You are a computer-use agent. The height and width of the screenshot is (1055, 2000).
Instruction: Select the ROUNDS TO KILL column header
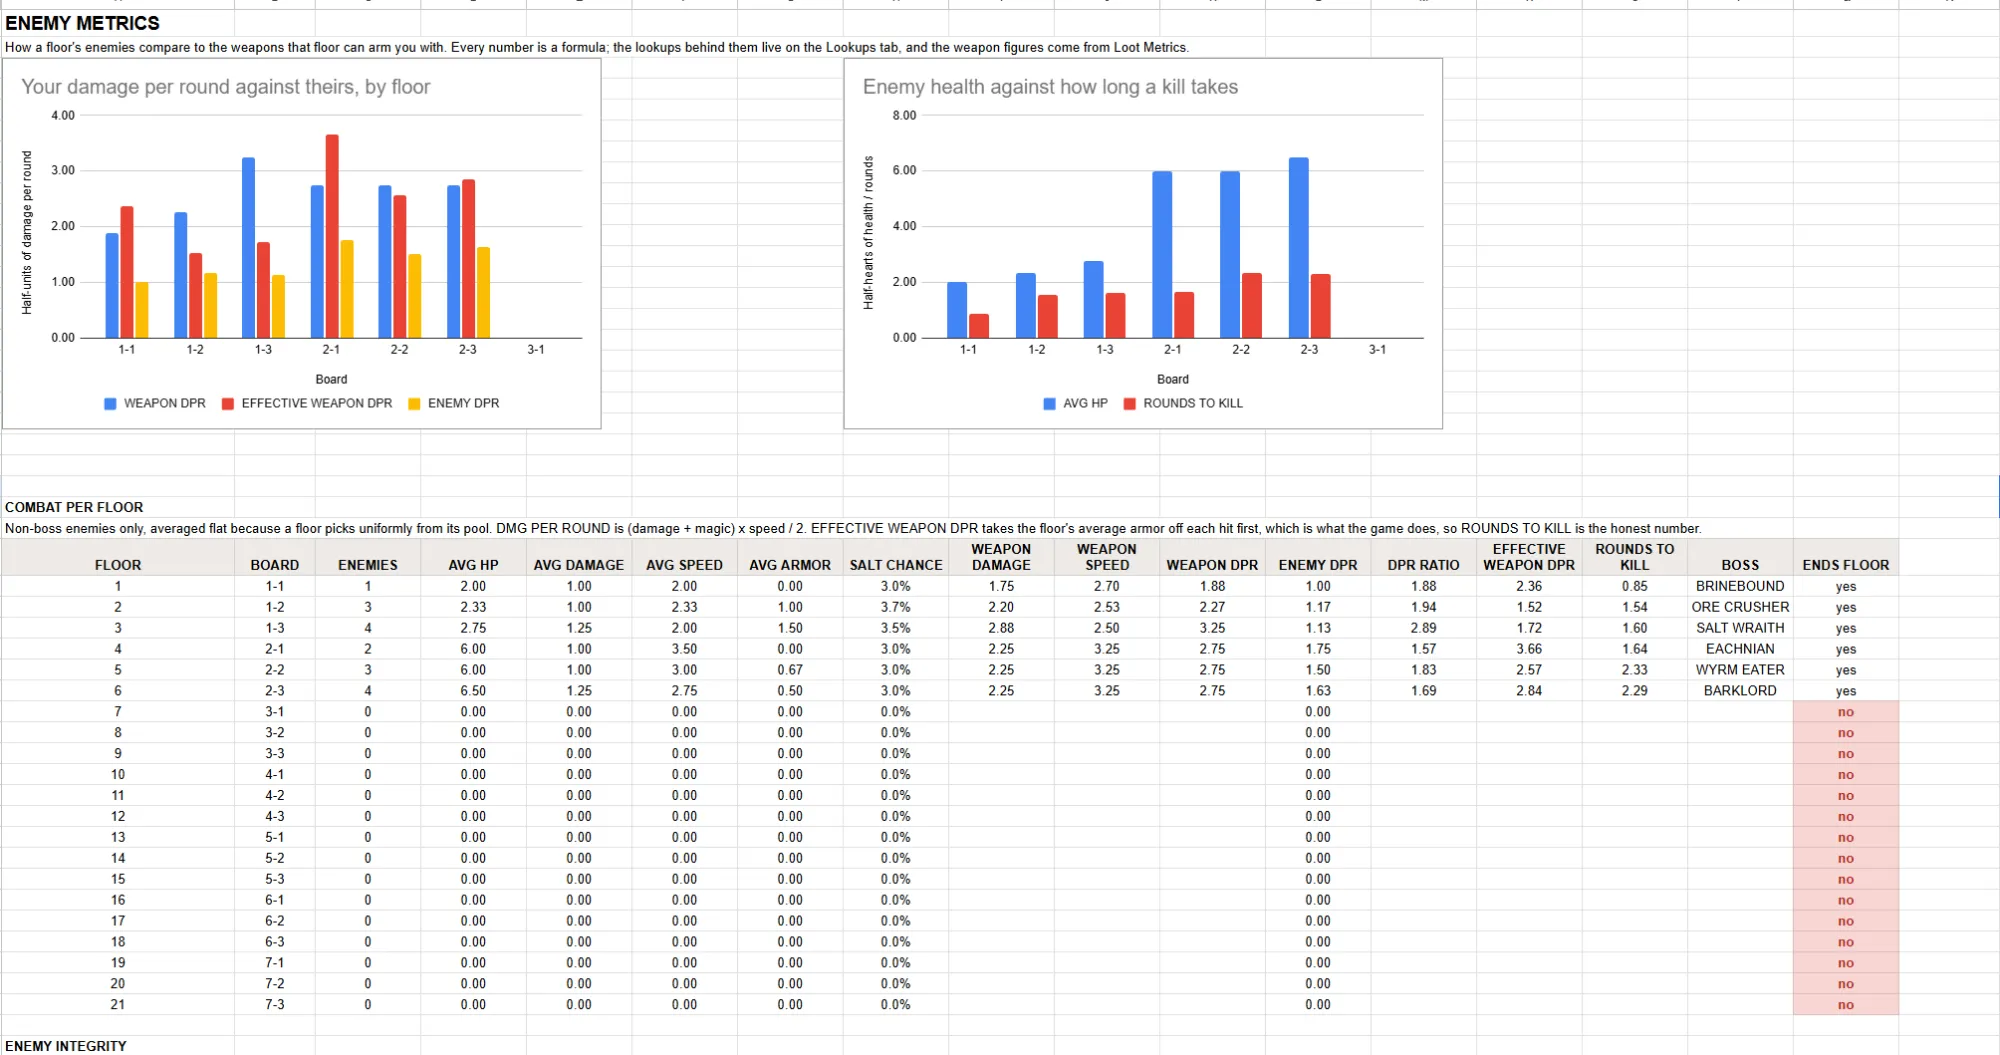pyautogui.click(x=1634, y=557)
